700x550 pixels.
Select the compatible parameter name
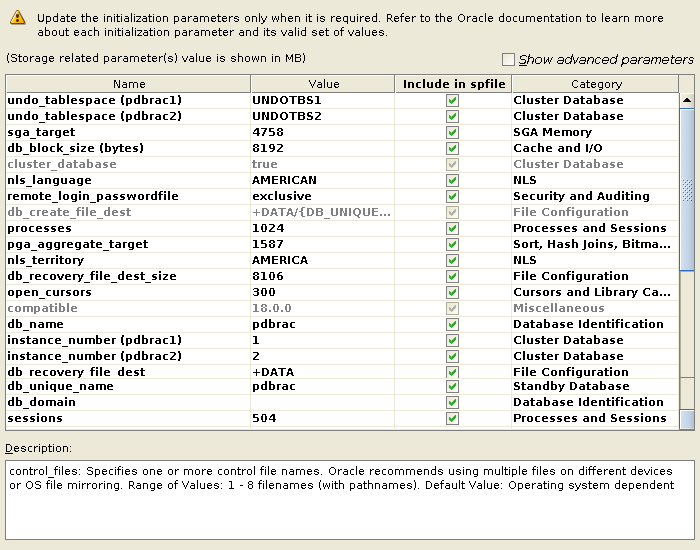42,308
